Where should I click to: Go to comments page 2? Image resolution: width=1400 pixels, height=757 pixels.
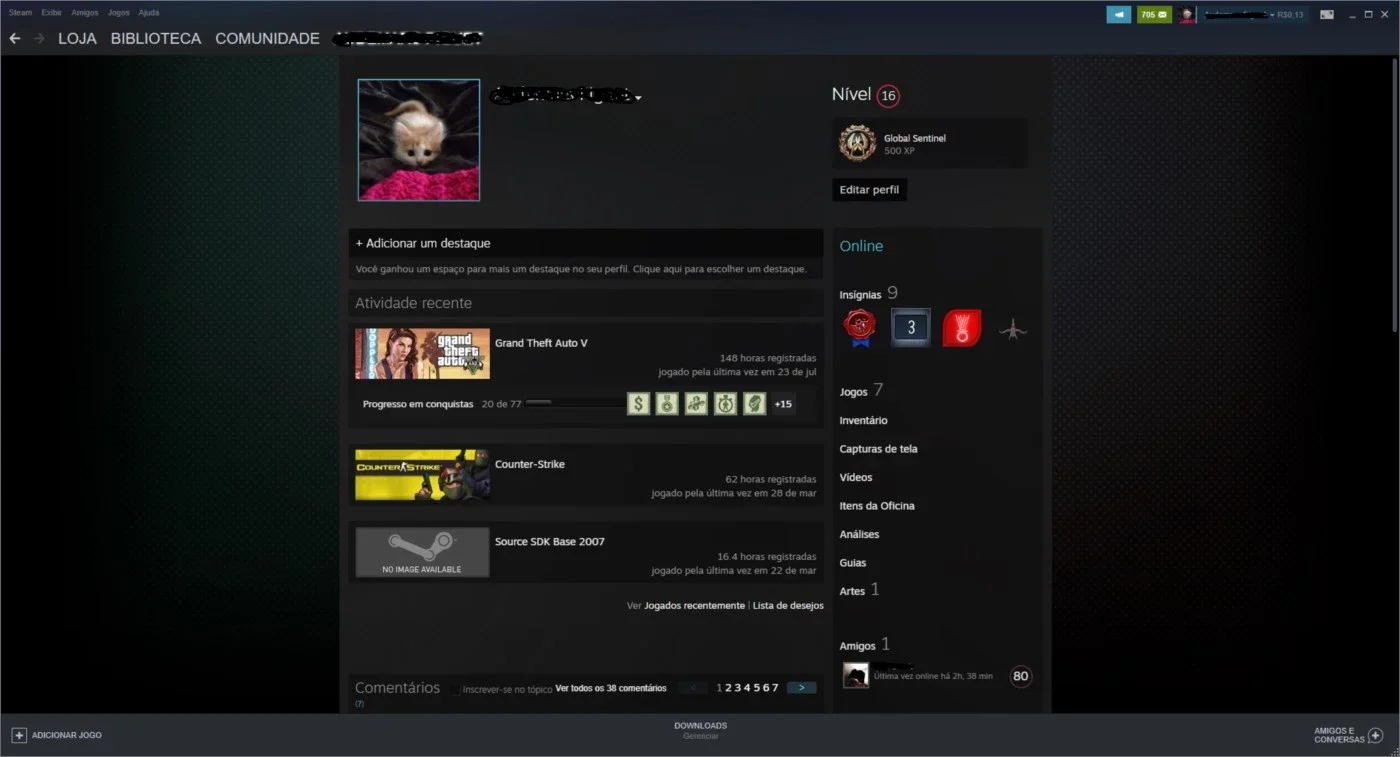(728, 688)
